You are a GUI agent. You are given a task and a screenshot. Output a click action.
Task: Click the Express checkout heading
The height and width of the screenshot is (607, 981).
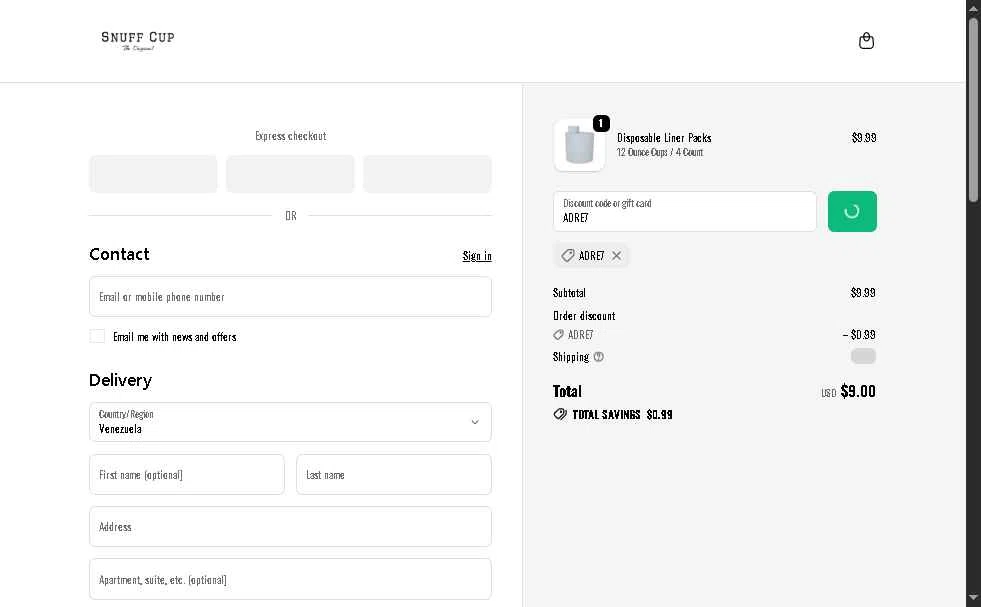(290, 136)
